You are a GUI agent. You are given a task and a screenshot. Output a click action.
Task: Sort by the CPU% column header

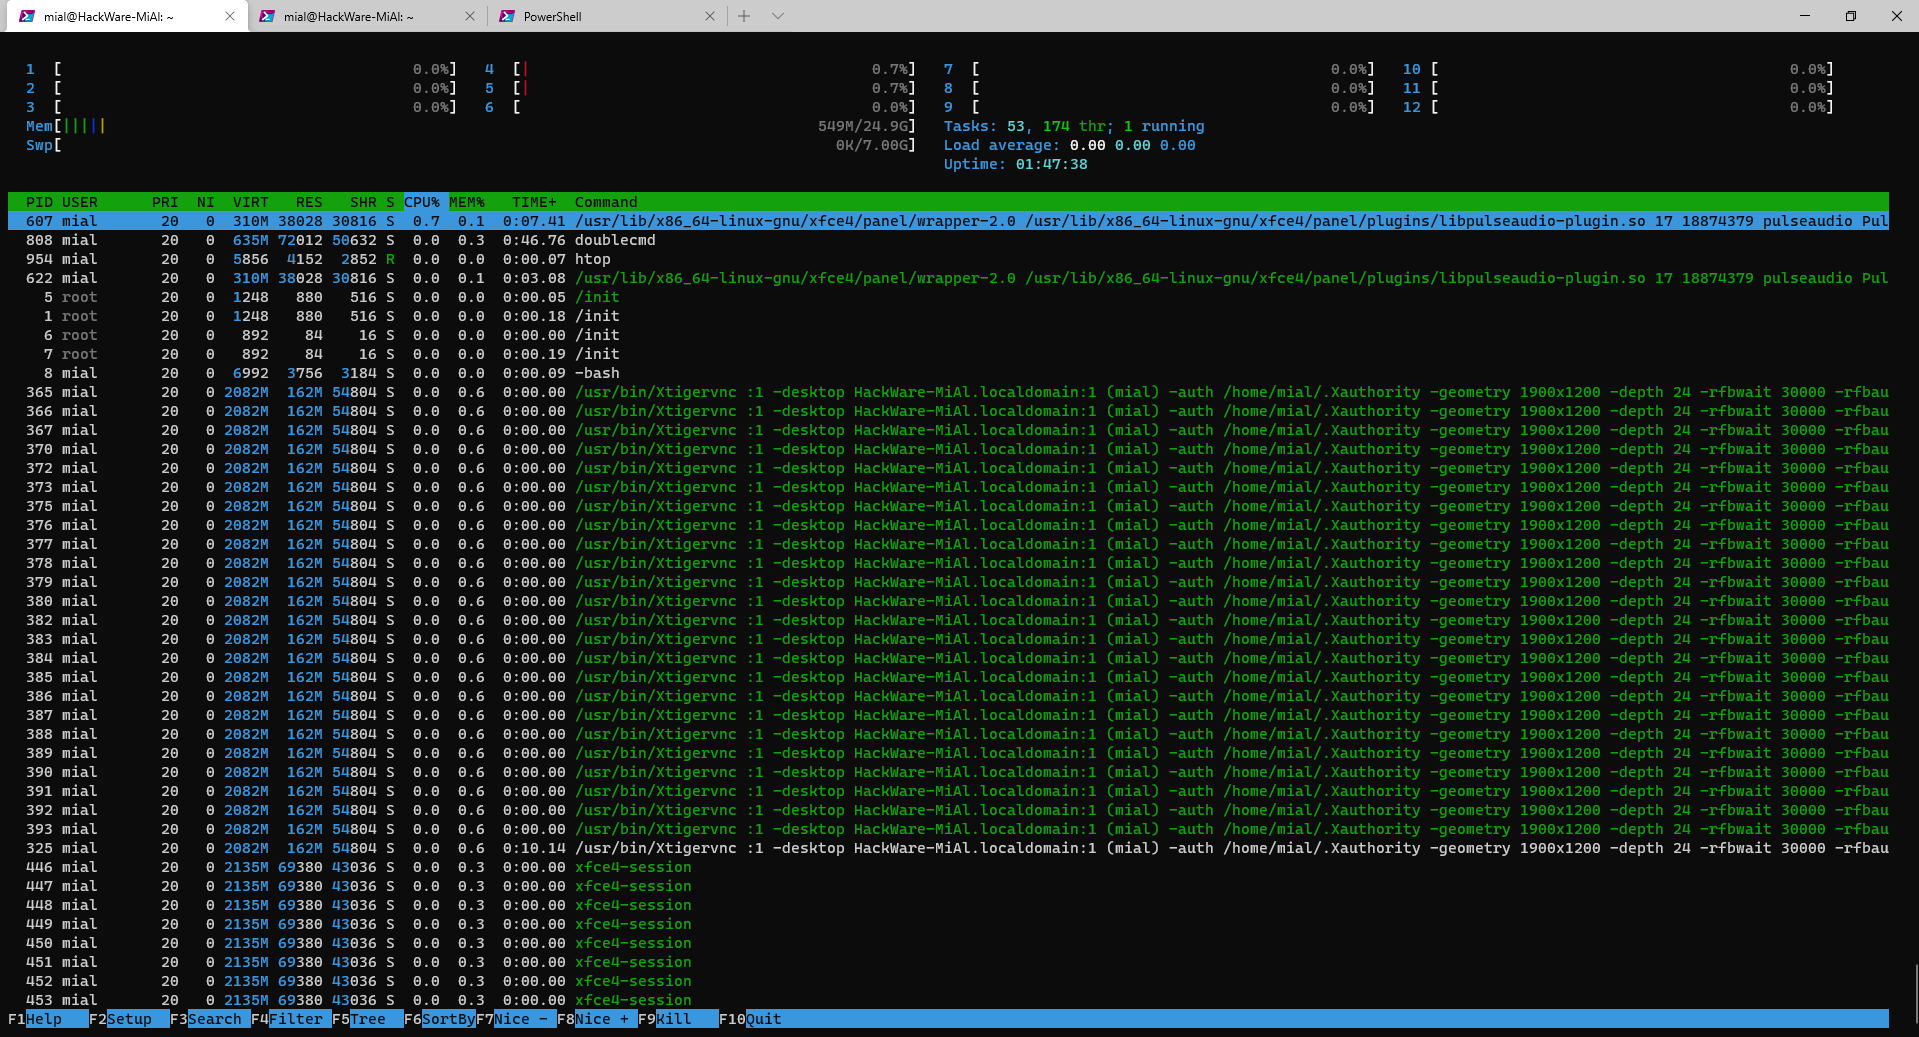click(422, 202)
